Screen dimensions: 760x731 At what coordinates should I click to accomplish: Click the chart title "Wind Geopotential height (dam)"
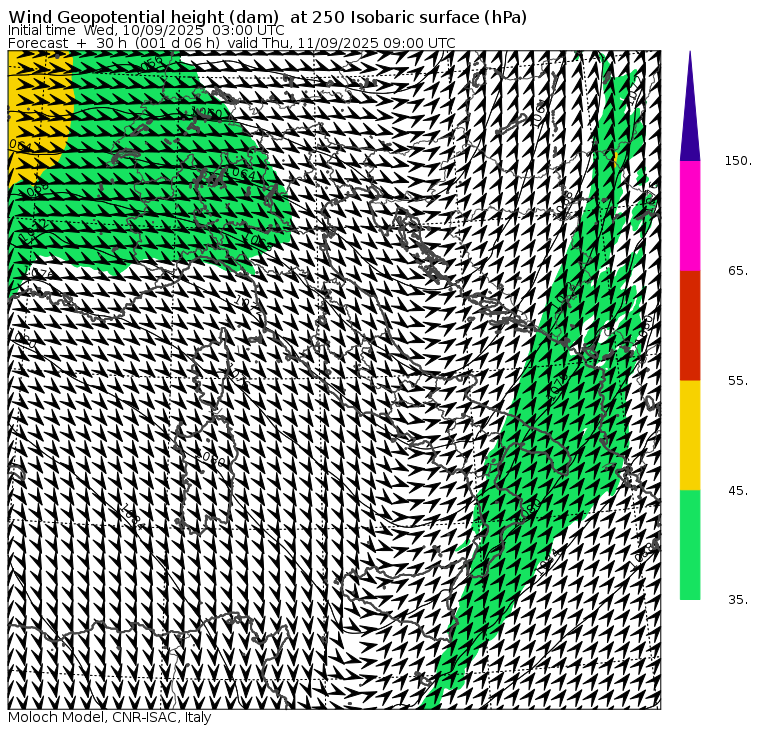coord(143,17)
